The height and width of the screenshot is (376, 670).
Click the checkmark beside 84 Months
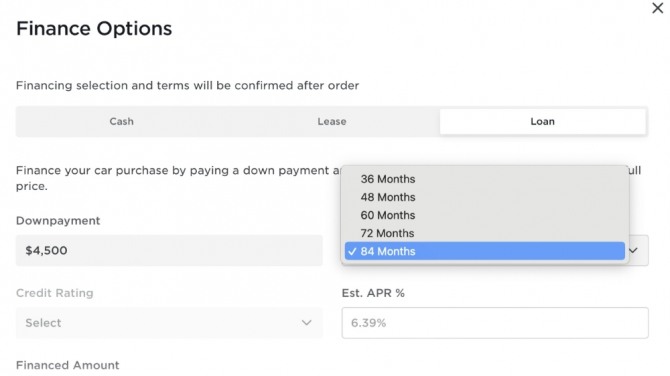pyautogui.click(x=352, y=252)
